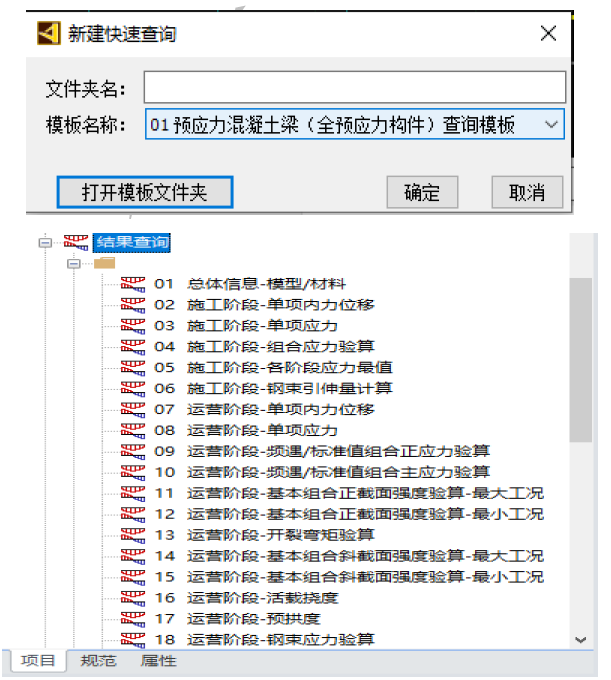
Task: Click icon beside 05 施工阶段-各阶段应力最值
Action: coord(133,368)
